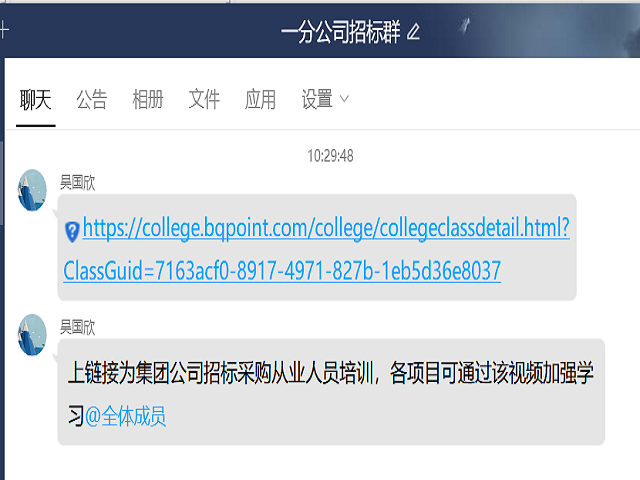640x480 pixels.
Task: Select the message about 招标采购从业人员培训
Action: coord(330,376)
